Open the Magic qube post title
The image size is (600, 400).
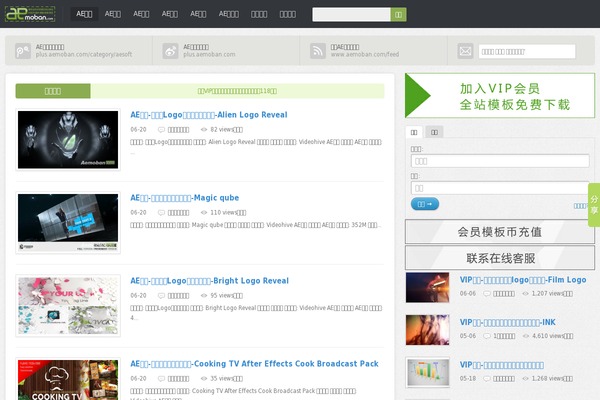185,198
